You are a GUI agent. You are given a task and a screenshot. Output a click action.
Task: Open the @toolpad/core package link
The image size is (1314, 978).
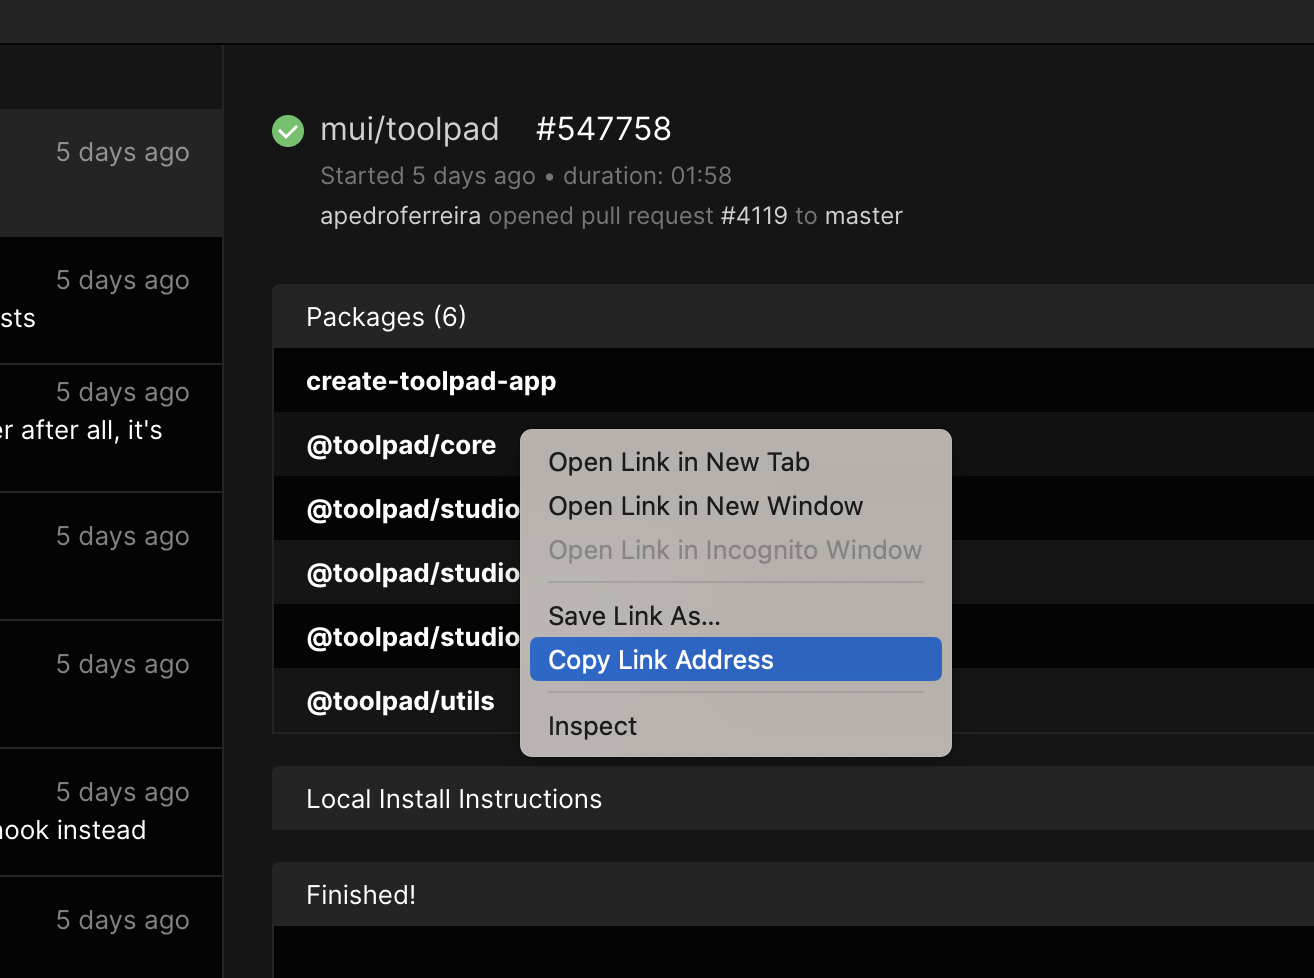(401, 445)
